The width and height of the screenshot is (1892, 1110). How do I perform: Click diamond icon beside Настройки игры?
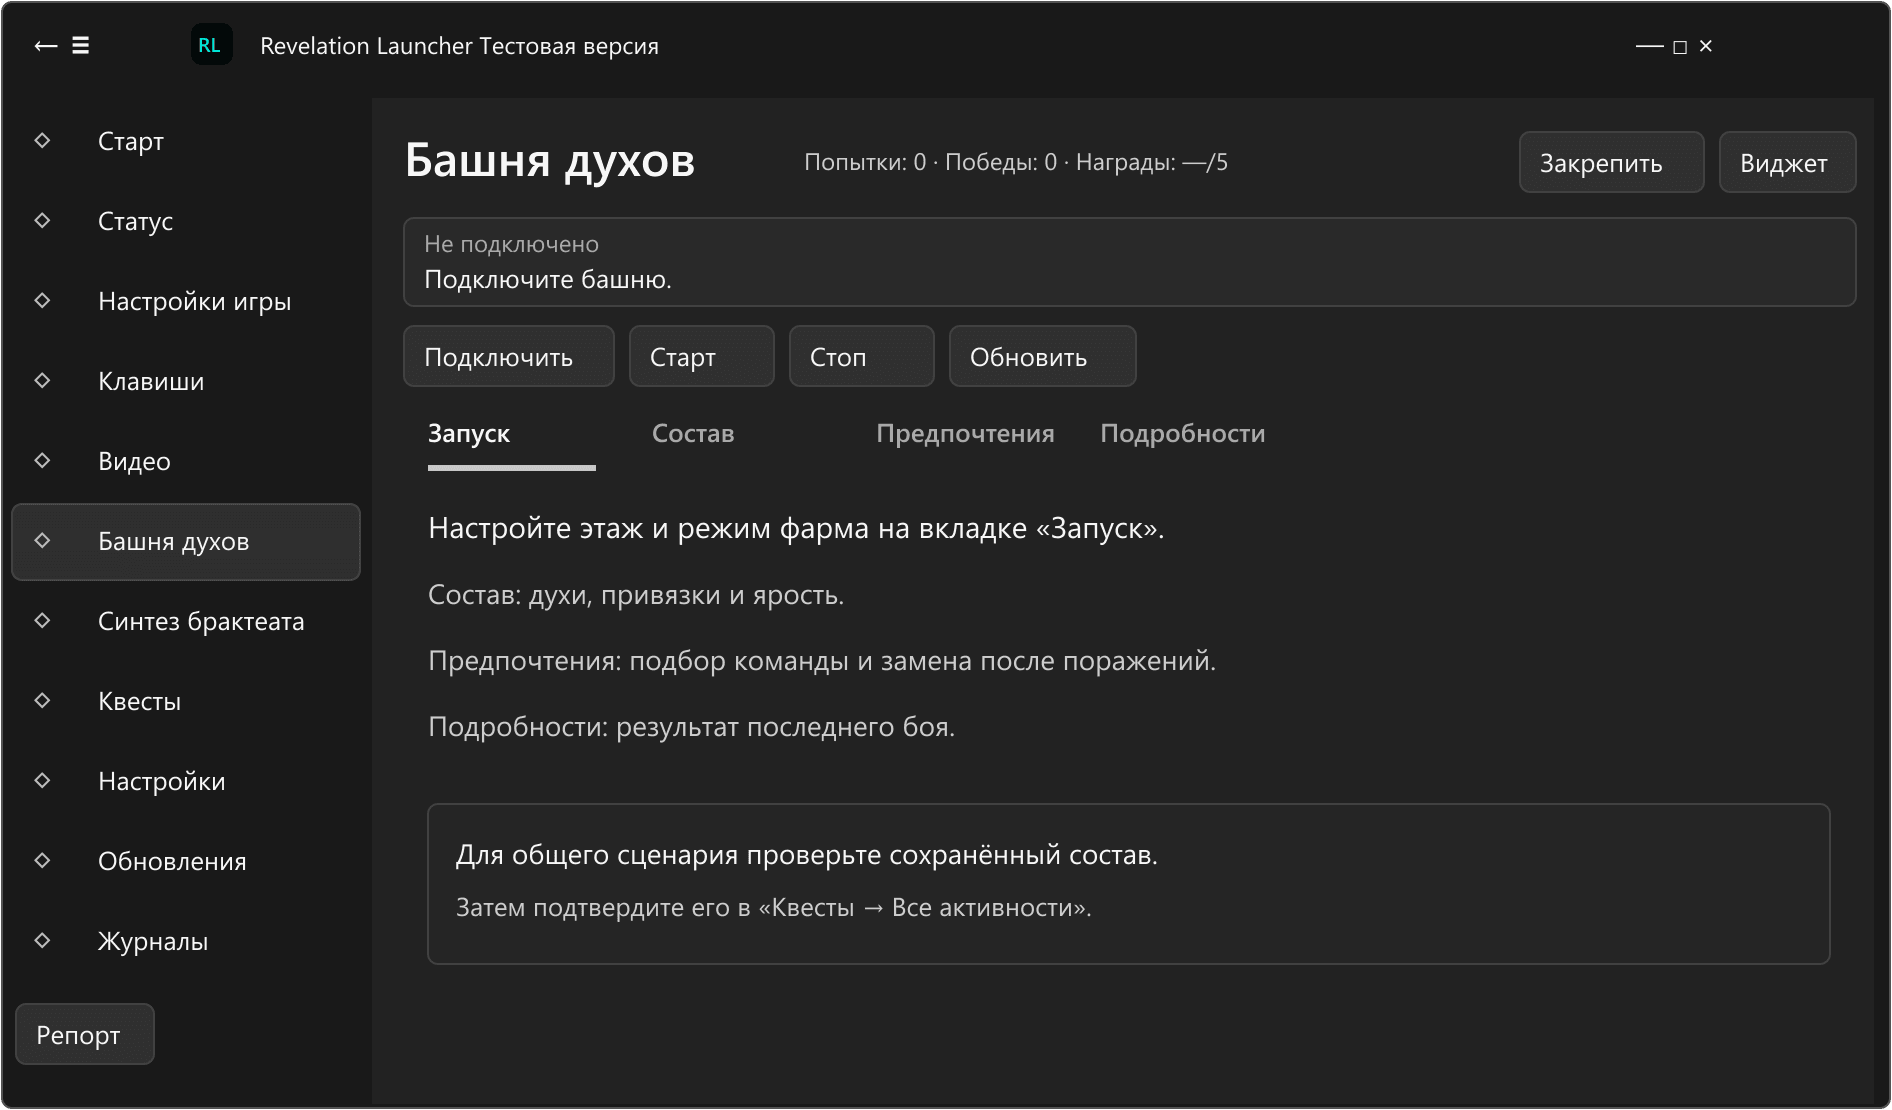(42, 300)
